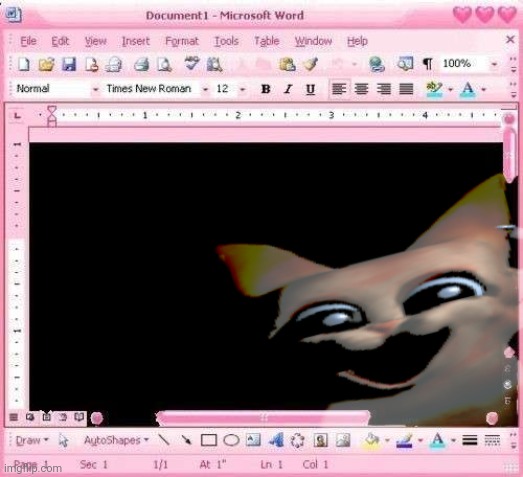Screen dimensions: 523x477
Task: Center the text alignment
Action: 361,89
